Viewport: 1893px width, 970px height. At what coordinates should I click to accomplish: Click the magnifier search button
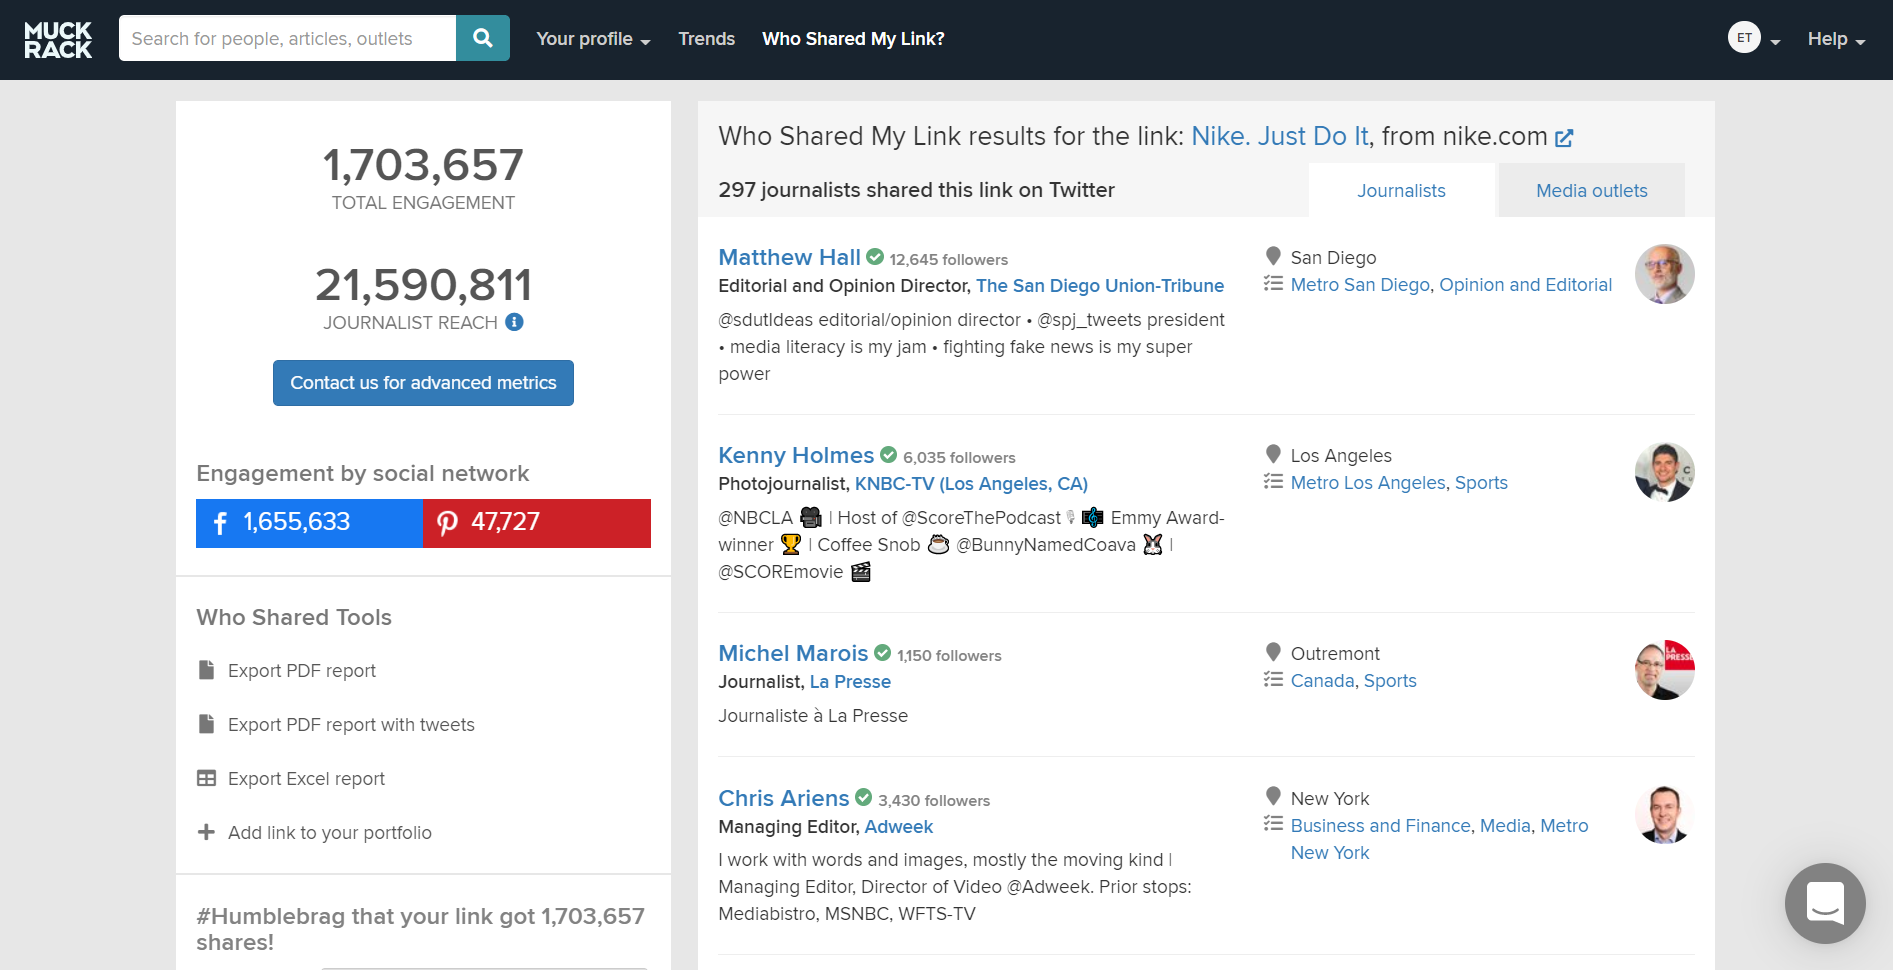pos(483,38)
